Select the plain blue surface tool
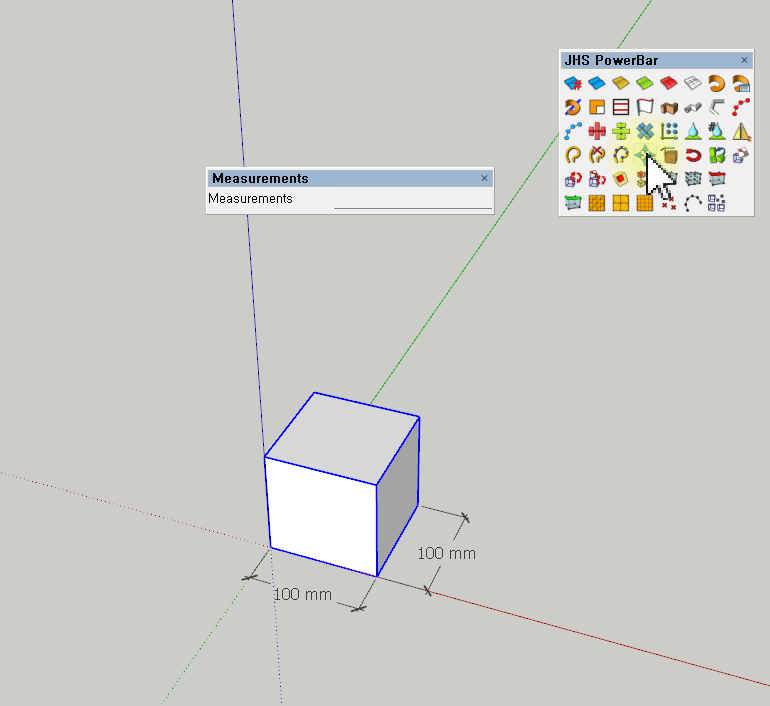 point(597,83)
